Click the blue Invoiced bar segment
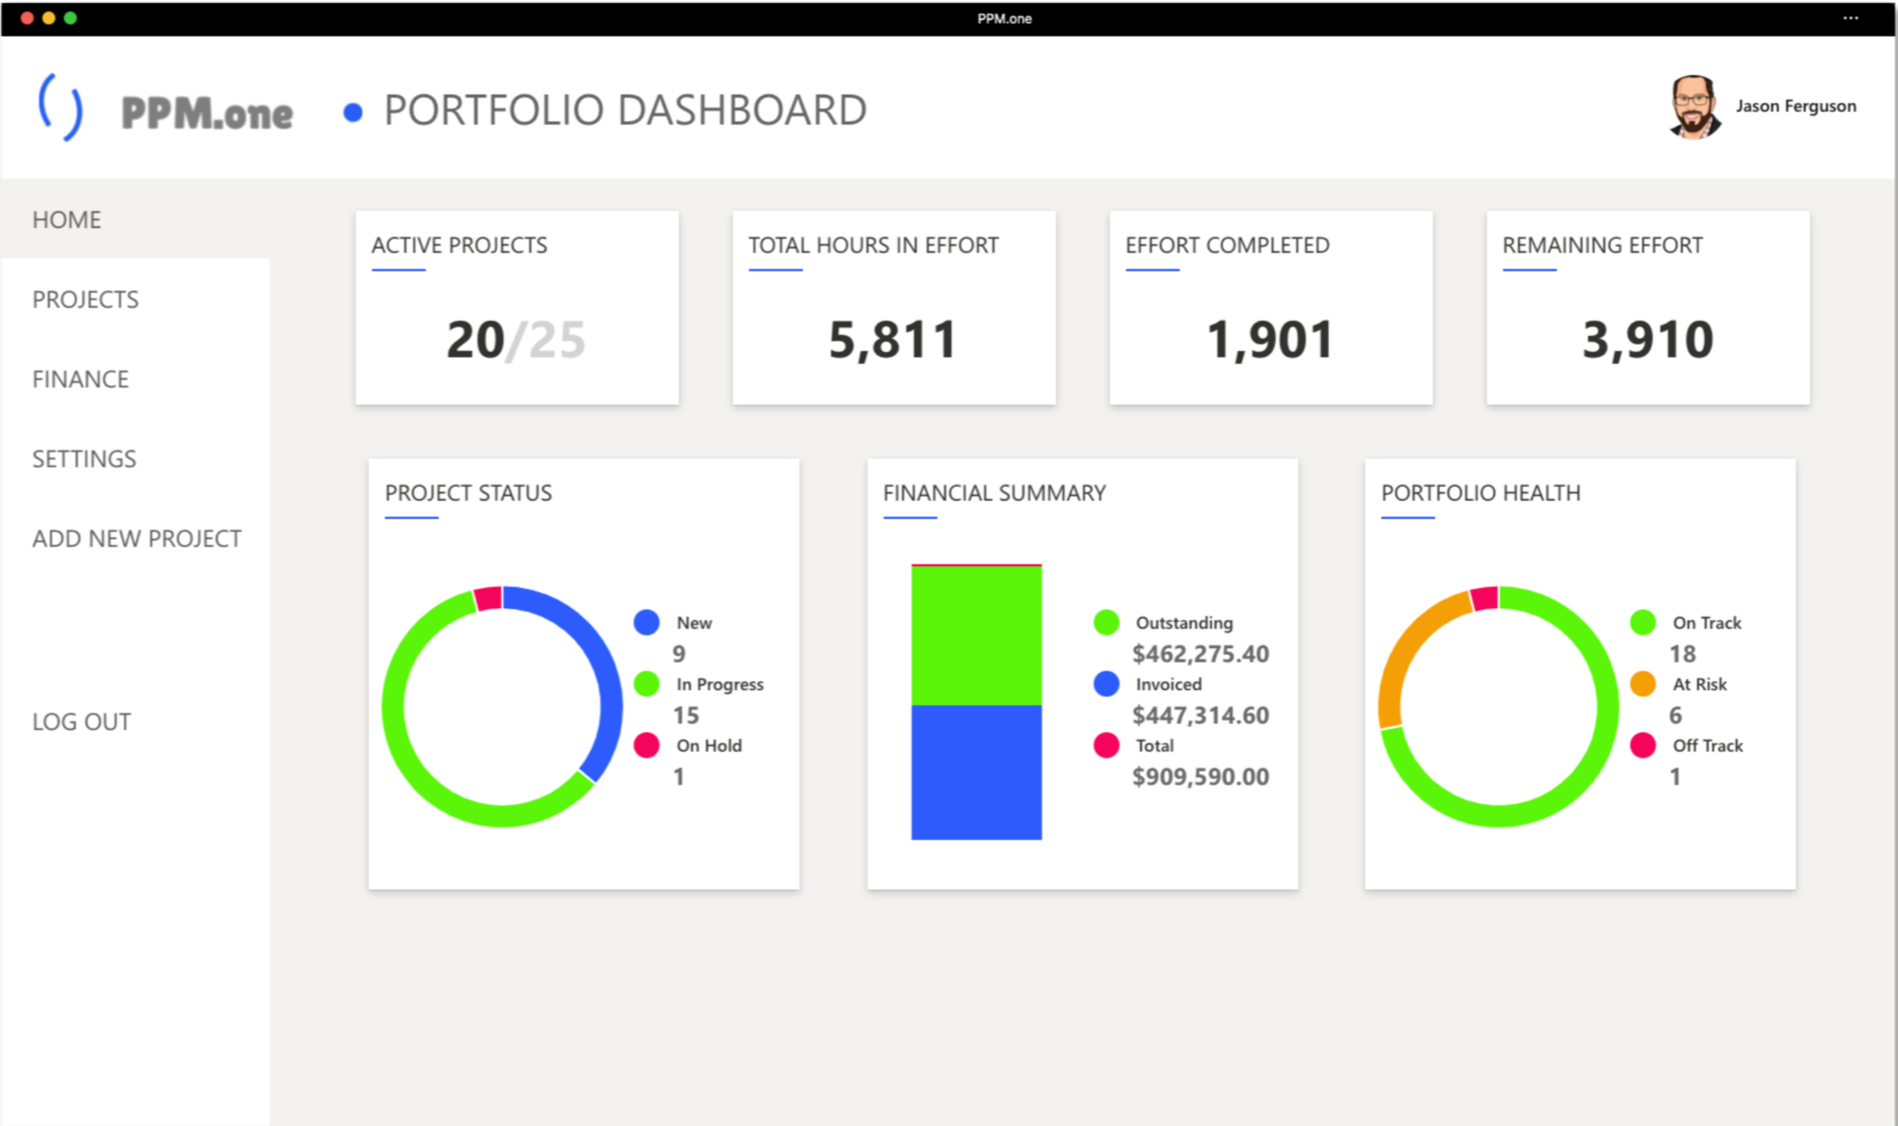Viewport: 1898px width, 1126px height. 976,772
